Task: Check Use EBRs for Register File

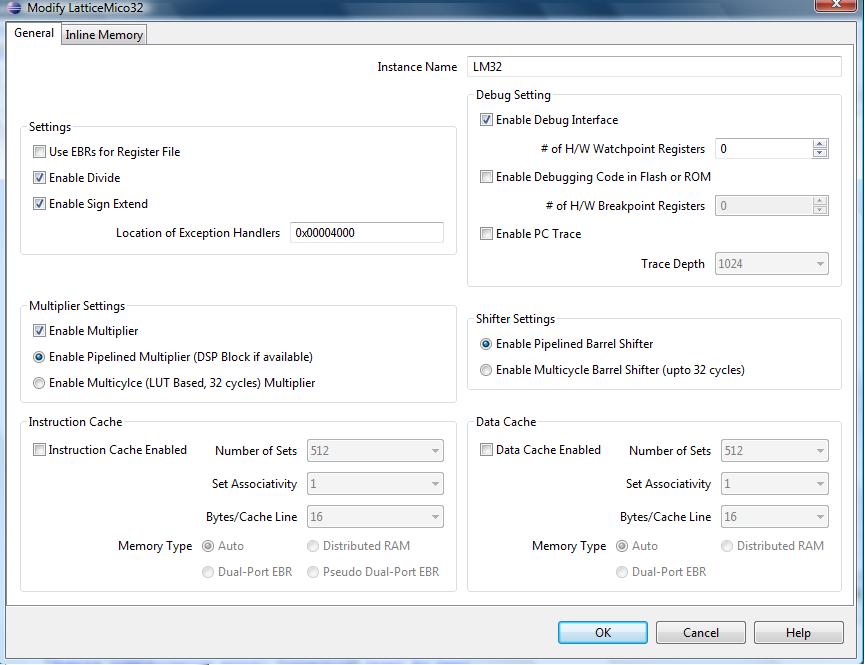Action: click(39, 152)
